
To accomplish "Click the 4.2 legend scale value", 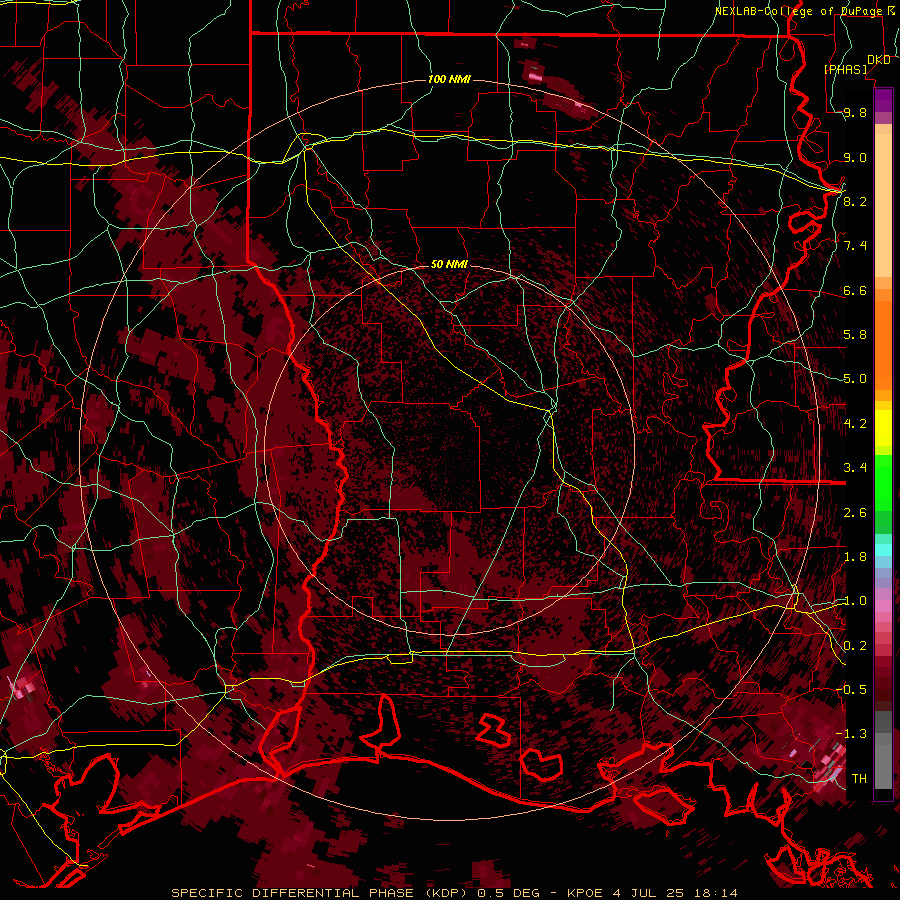I will pyautogui.click(x=855, y=424).
